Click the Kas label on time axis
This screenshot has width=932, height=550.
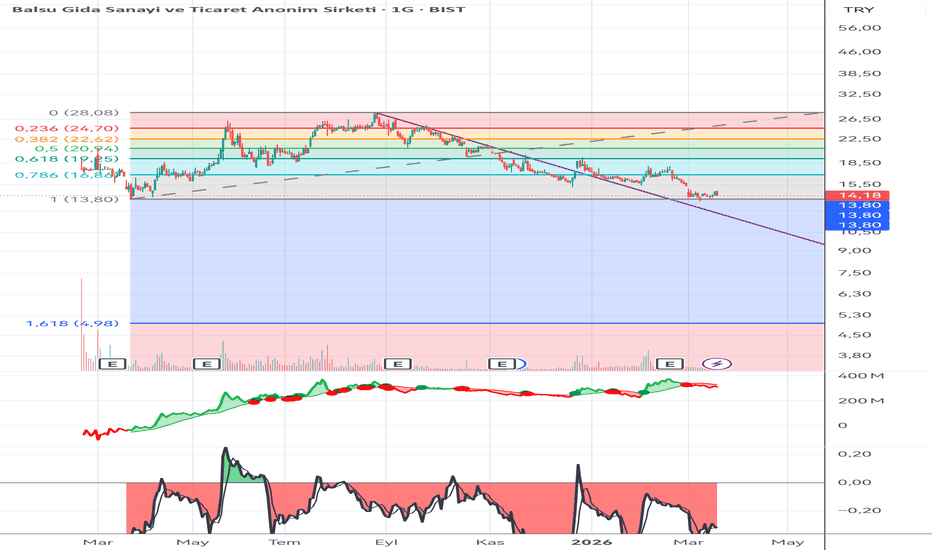490,542
